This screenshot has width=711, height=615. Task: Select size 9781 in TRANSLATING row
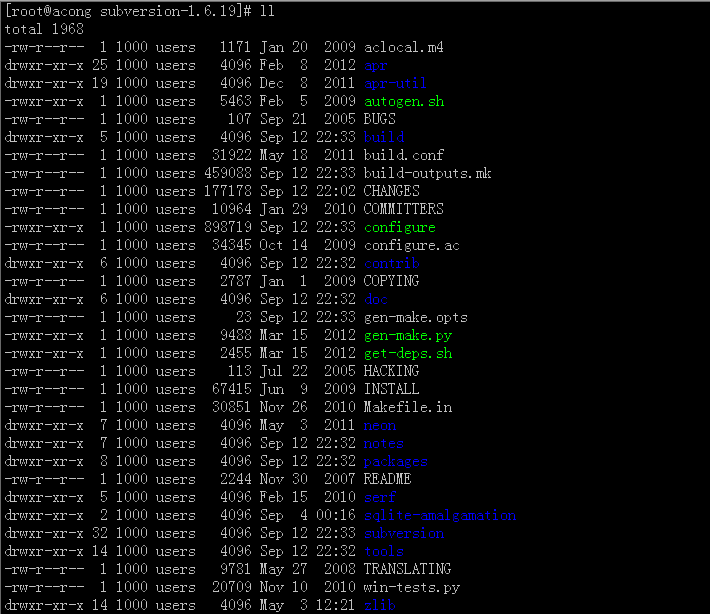point(236,569)
